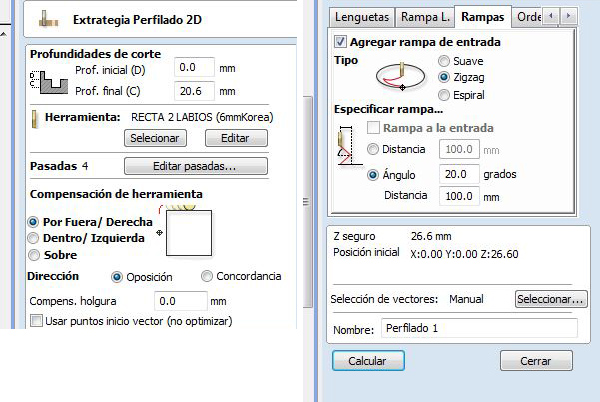Screen dimensions: 600x402
Task: Set direction to Concordancia
Action: click(x=207, y=276)
